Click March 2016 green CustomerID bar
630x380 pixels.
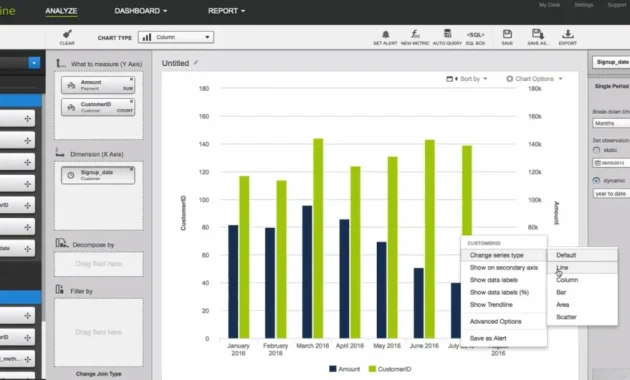pyautogui.click(x=318, y=238)
